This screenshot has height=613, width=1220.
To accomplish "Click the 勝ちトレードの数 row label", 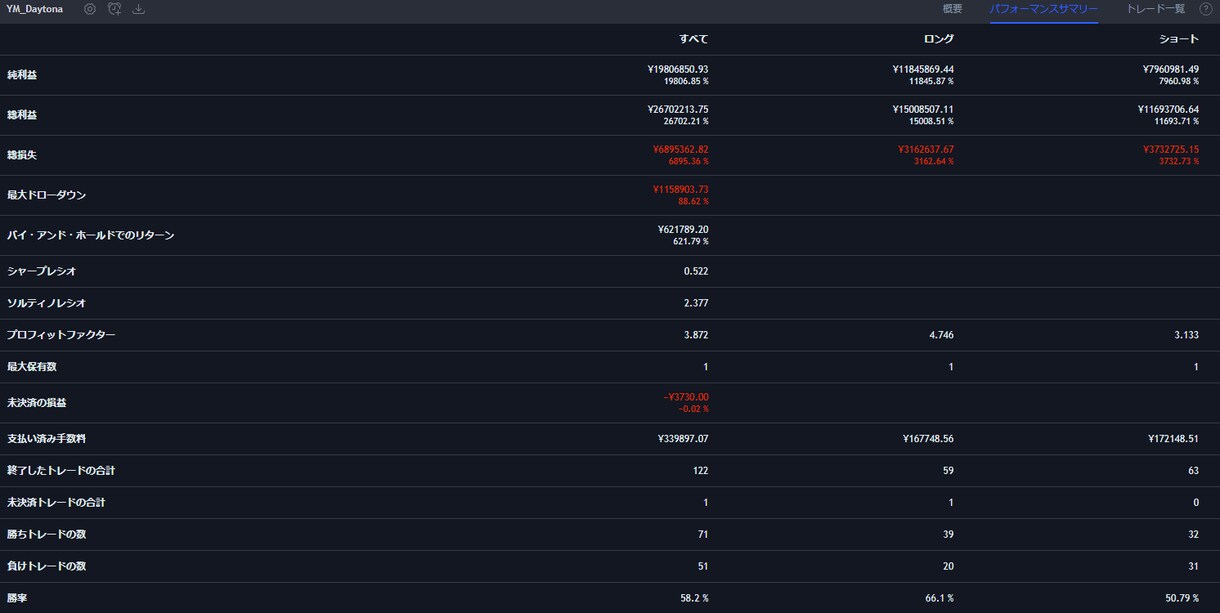I will pyautogui.click(x=47, y=535).
